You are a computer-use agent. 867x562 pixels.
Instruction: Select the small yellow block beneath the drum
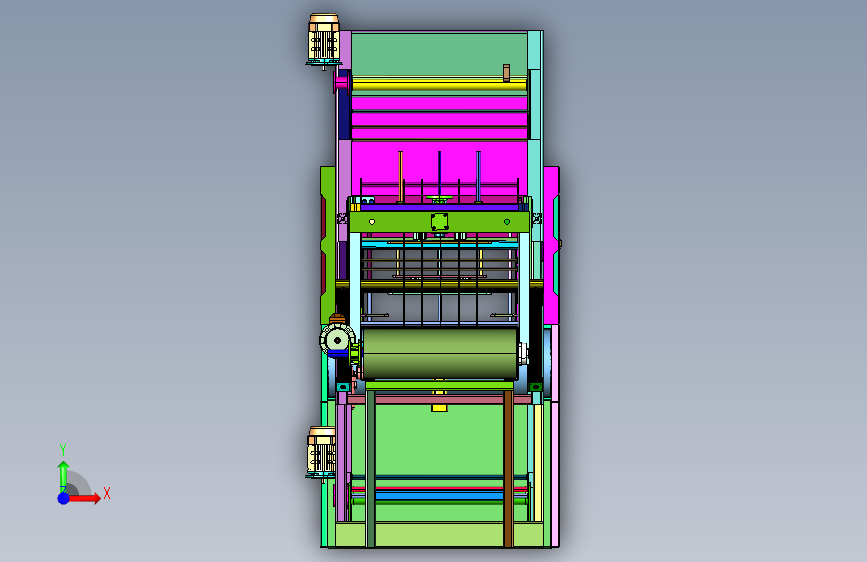[x=440, y=408]
